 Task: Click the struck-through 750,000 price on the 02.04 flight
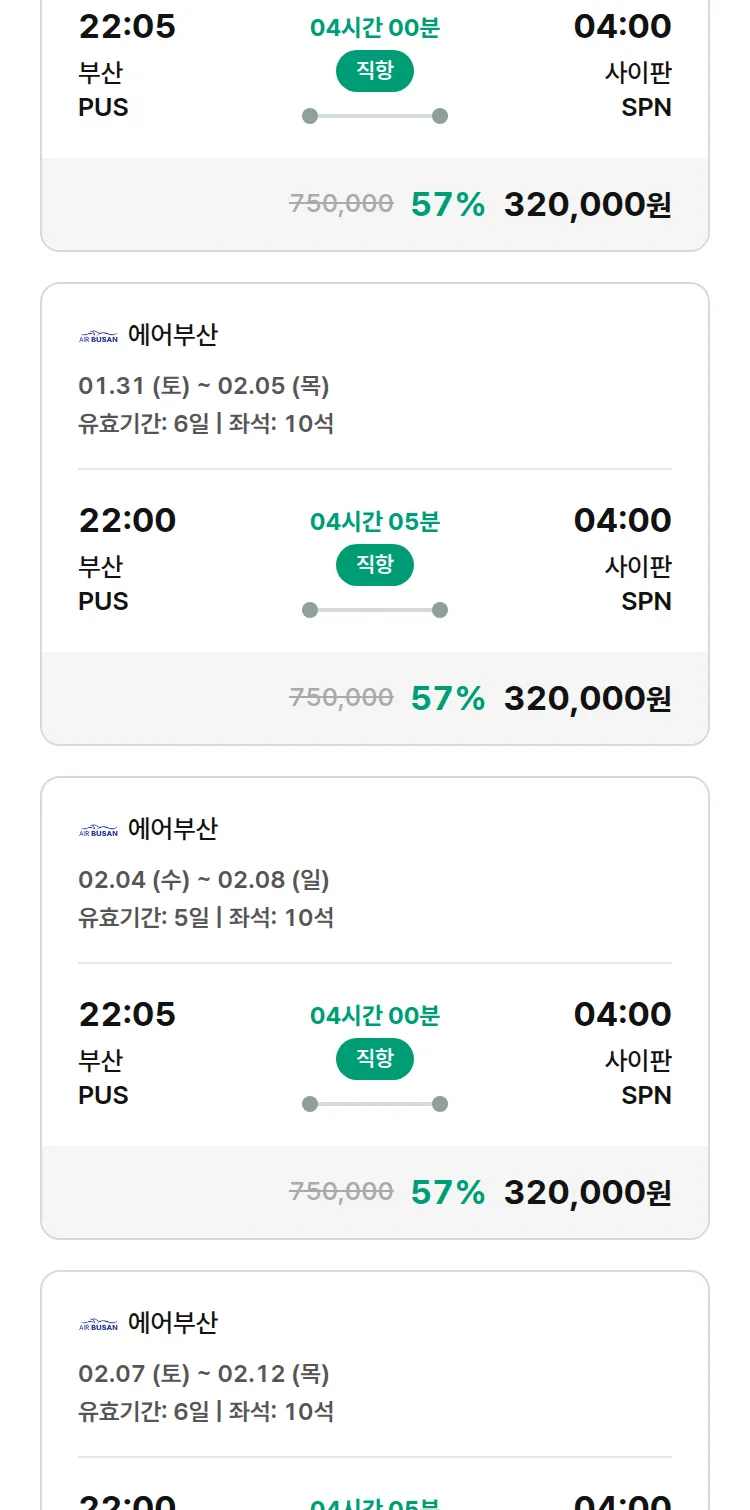pos(341,1192)
